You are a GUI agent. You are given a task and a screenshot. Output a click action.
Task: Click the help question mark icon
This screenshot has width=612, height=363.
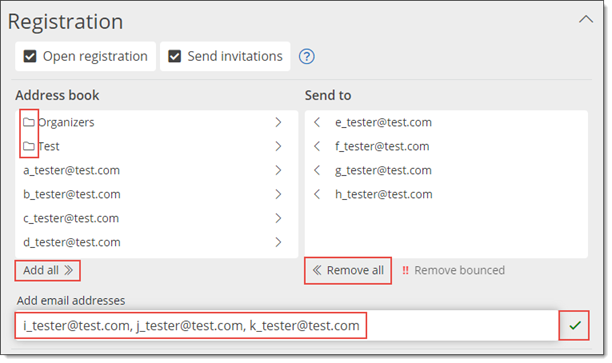[307, 57]
